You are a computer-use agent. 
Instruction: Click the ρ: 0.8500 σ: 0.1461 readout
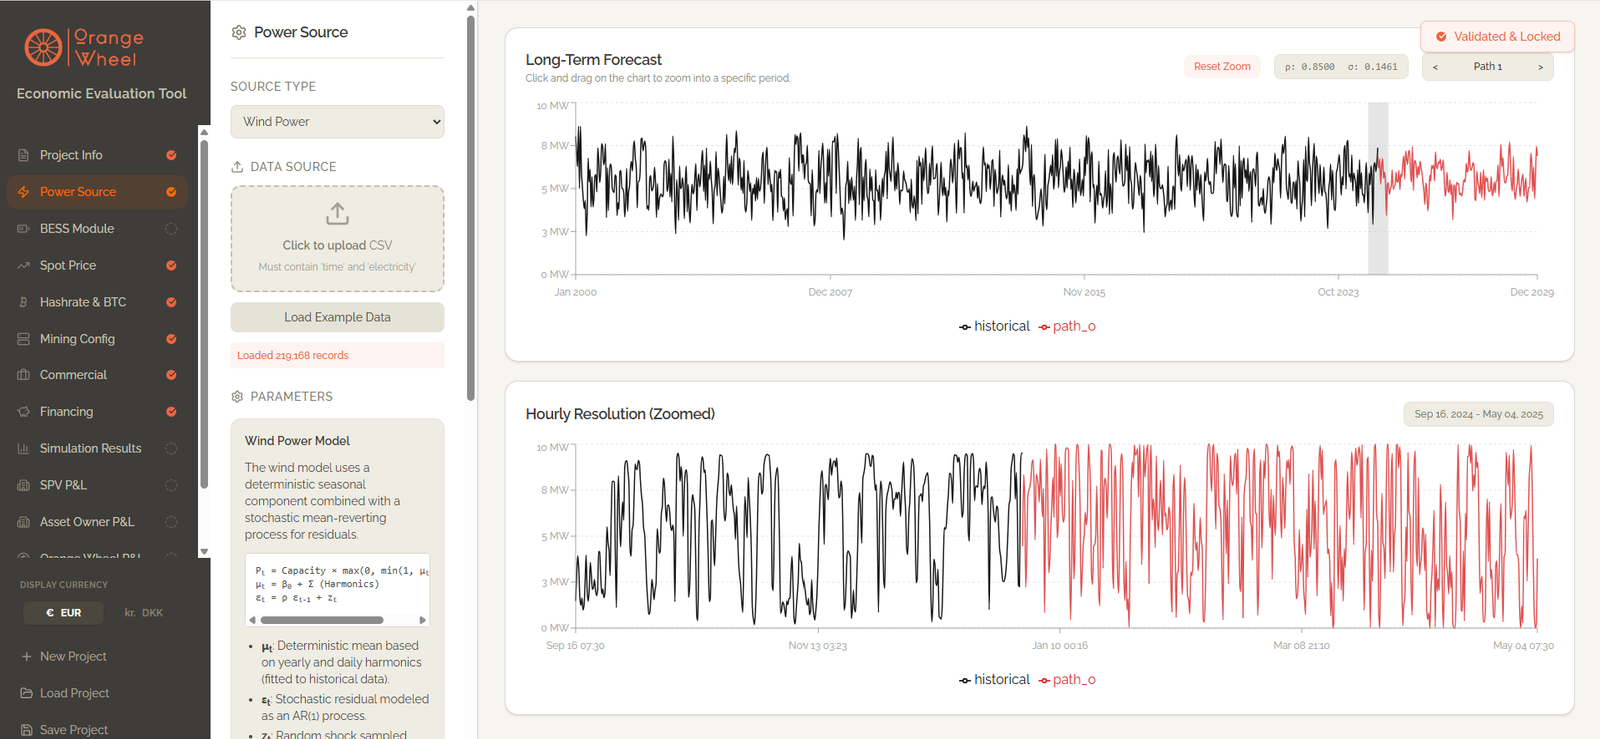1341,67
